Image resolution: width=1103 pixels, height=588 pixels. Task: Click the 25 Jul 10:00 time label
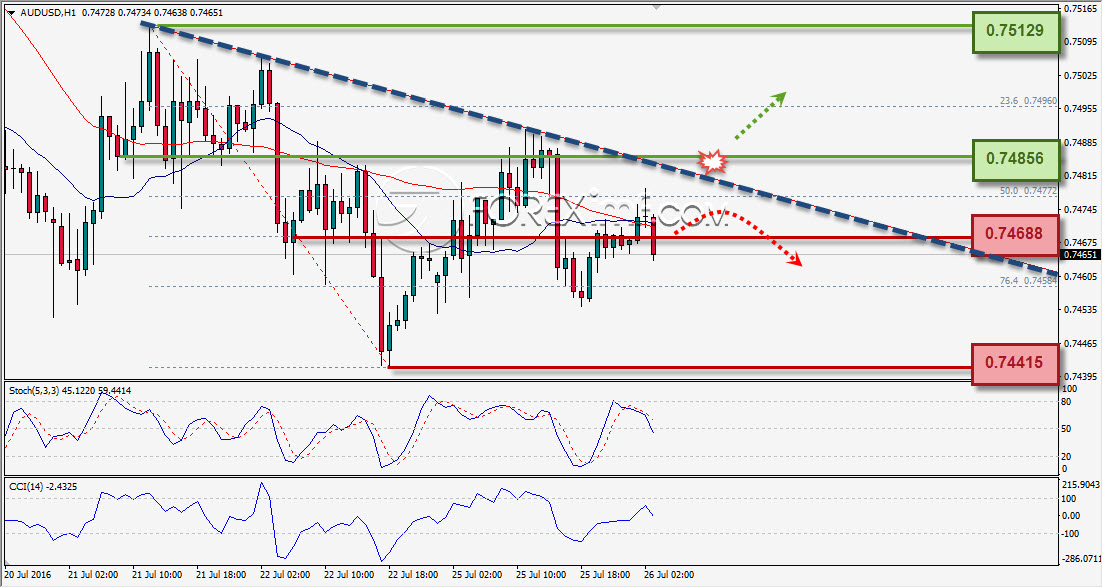click(x=541, y=575)
